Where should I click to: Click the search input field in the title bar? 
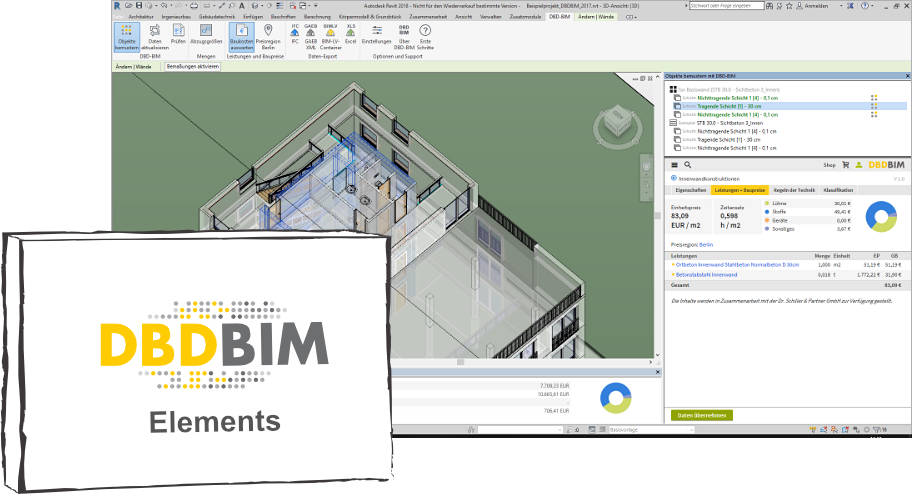(x=726, y=5)
